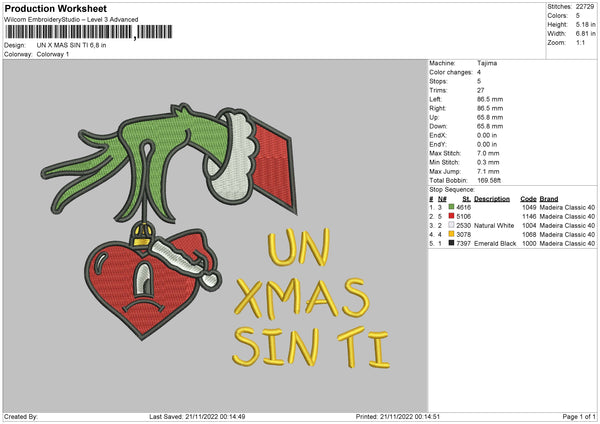
Task: Select the 'Natural White' description
Action: (x=494, y=225)
